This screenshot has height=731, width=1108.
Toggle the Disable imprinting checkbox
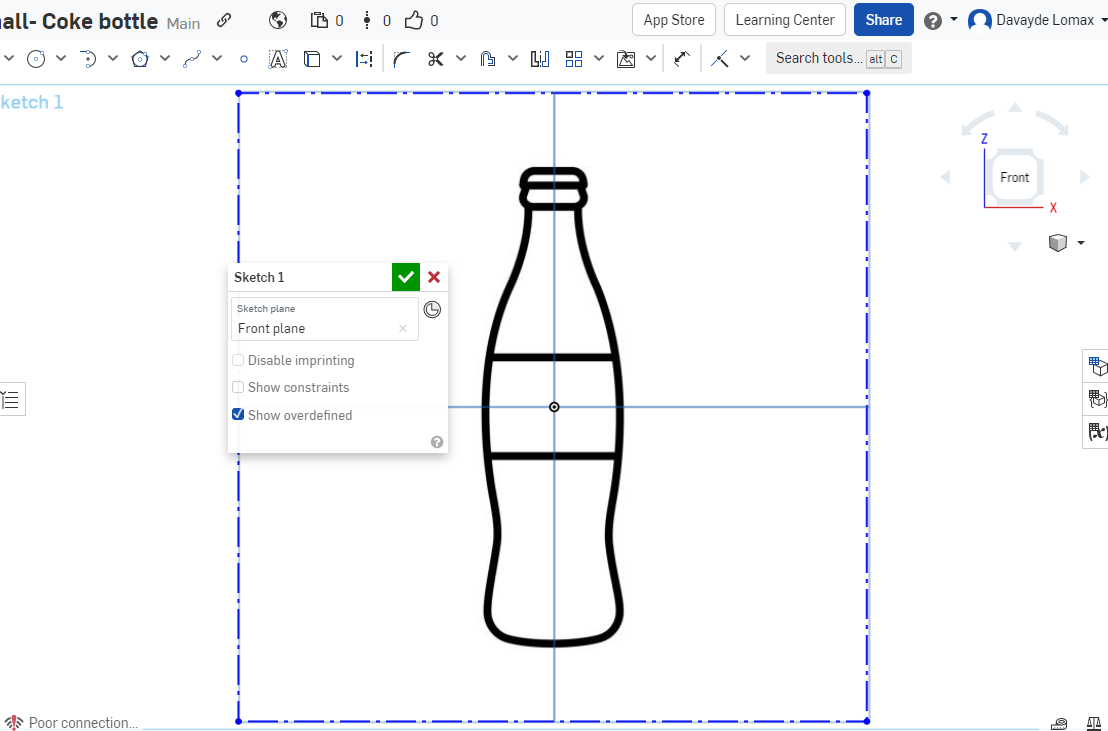(x=238, y=360)
